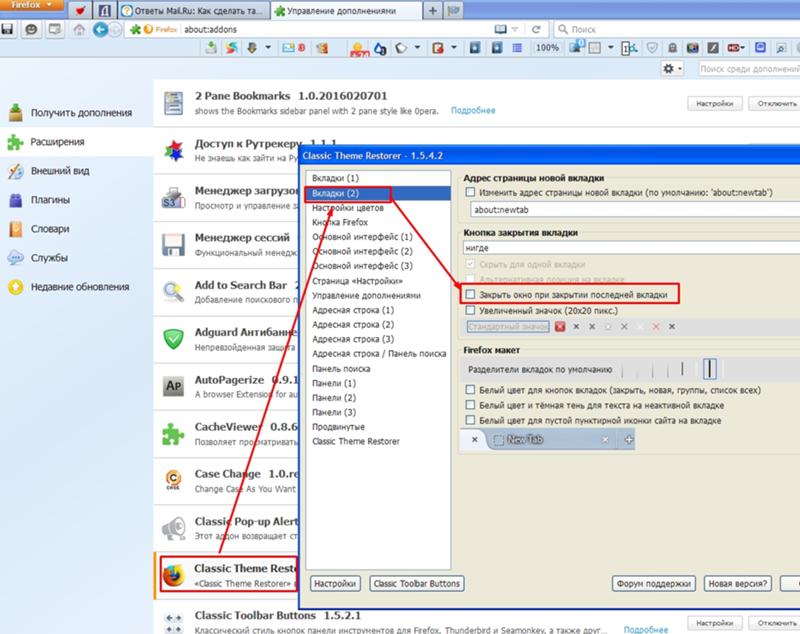This screenshot has width=800, height=634.
Task: Click the Classic Theme Restorer Firefox icon
Action: 173,576
